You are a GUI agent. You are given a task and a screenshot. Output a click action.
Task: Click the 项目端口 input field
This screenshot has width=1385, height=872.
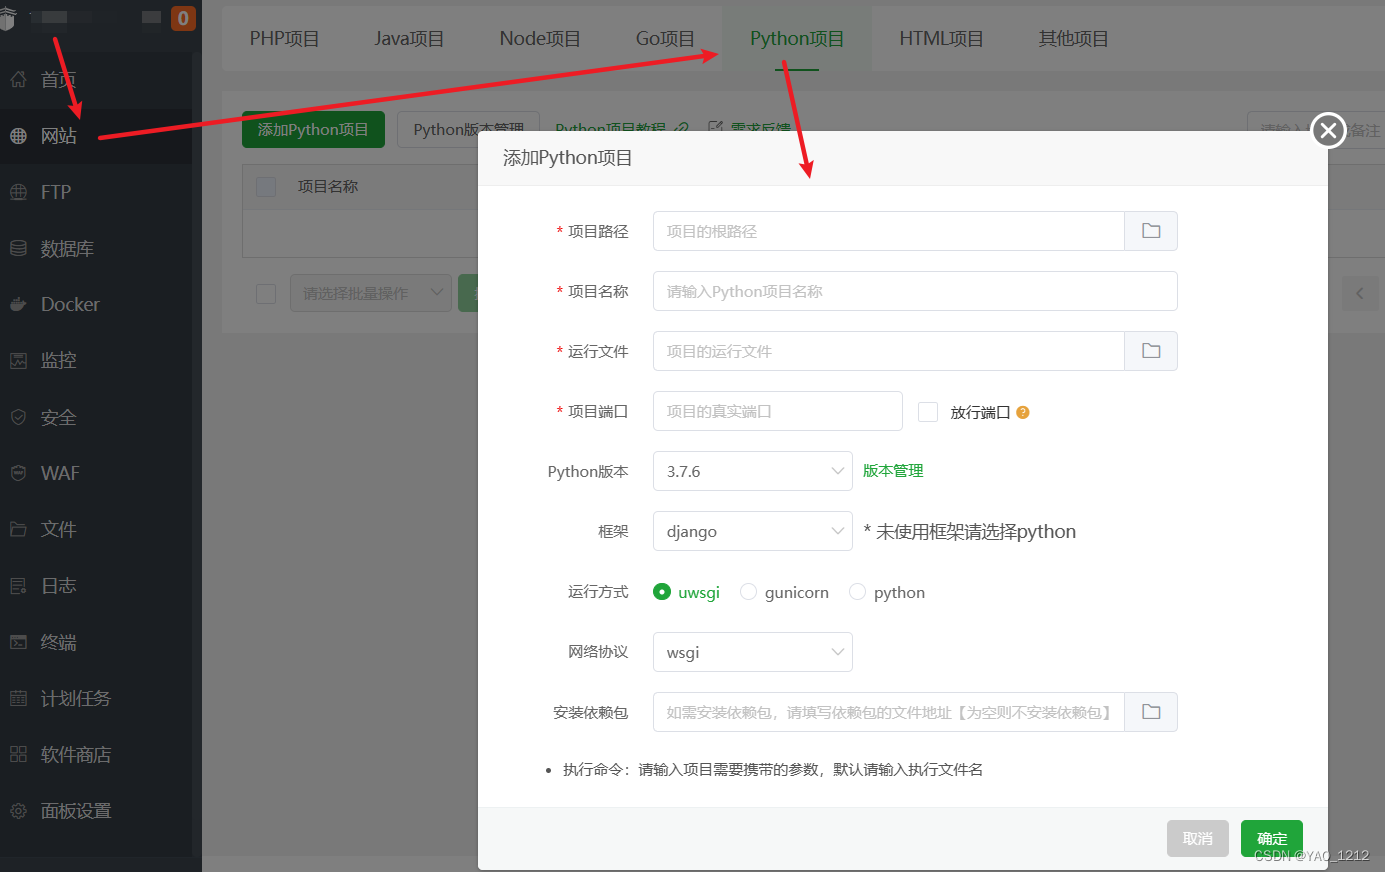pos(777,411)
